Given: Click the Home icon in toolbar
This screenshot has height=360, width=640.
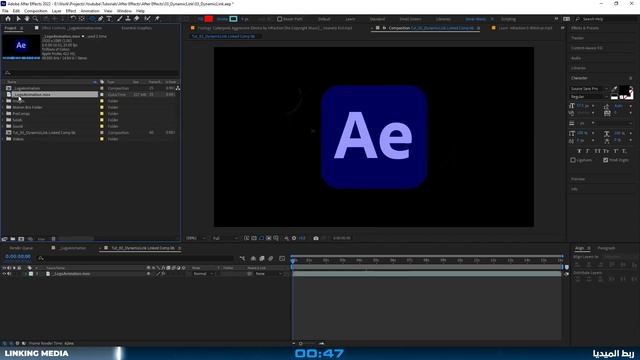Looking at the screenshot, I should 8,19.
